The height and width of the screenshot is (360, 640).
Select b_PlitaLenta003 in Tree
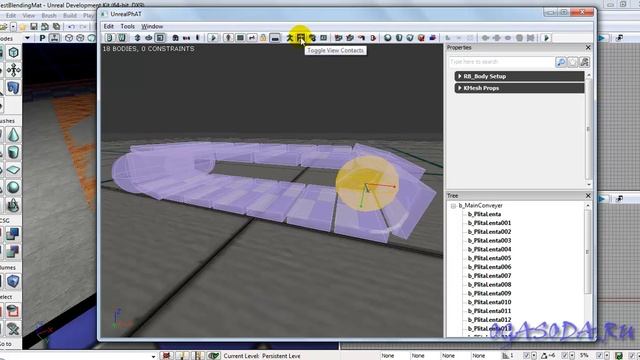[489, 240]
